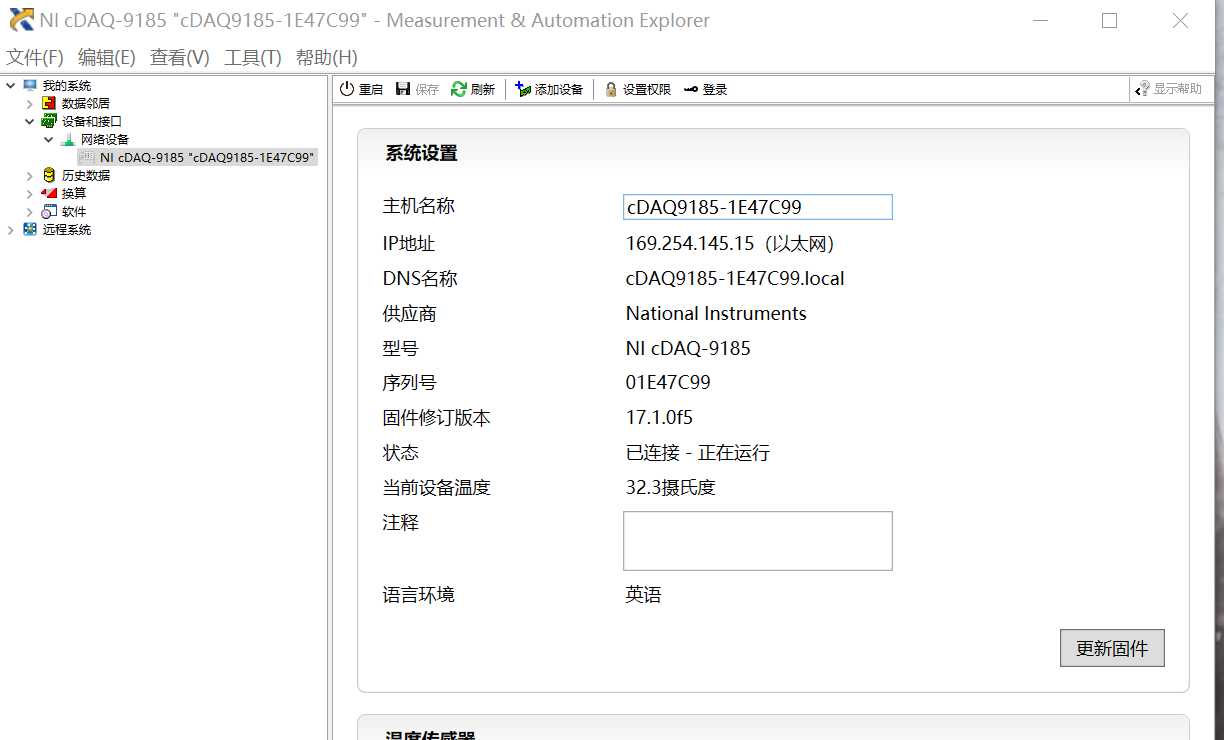Click the 重启 restart toolbar icon

[347, 89]
